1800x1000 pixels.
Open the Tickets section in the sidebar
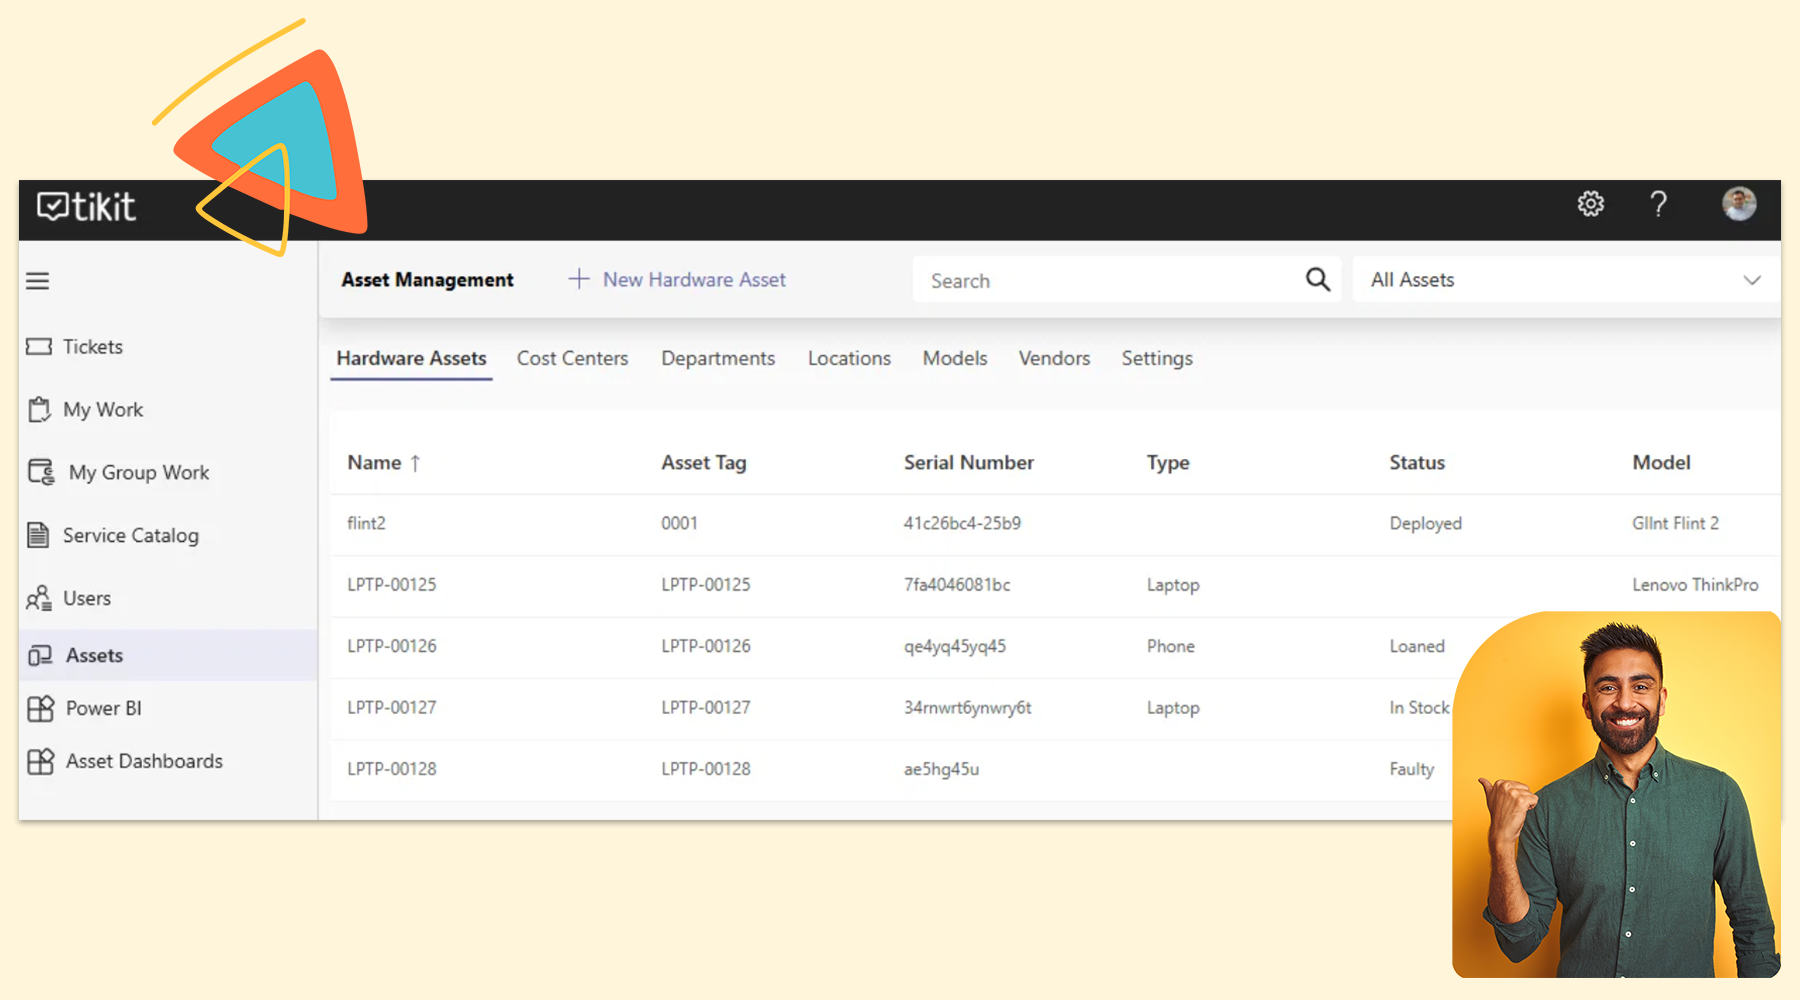click(92, 346)
